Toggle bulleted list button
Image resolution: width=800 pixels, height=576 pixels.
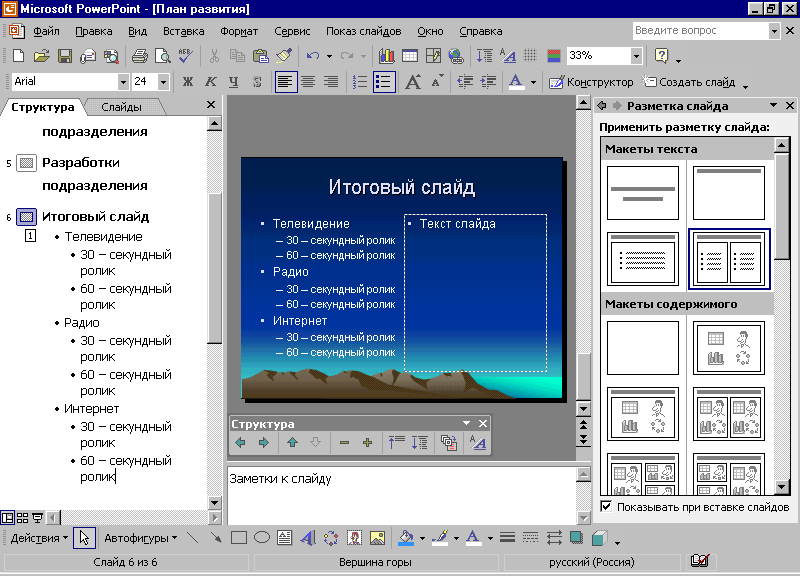384,82
